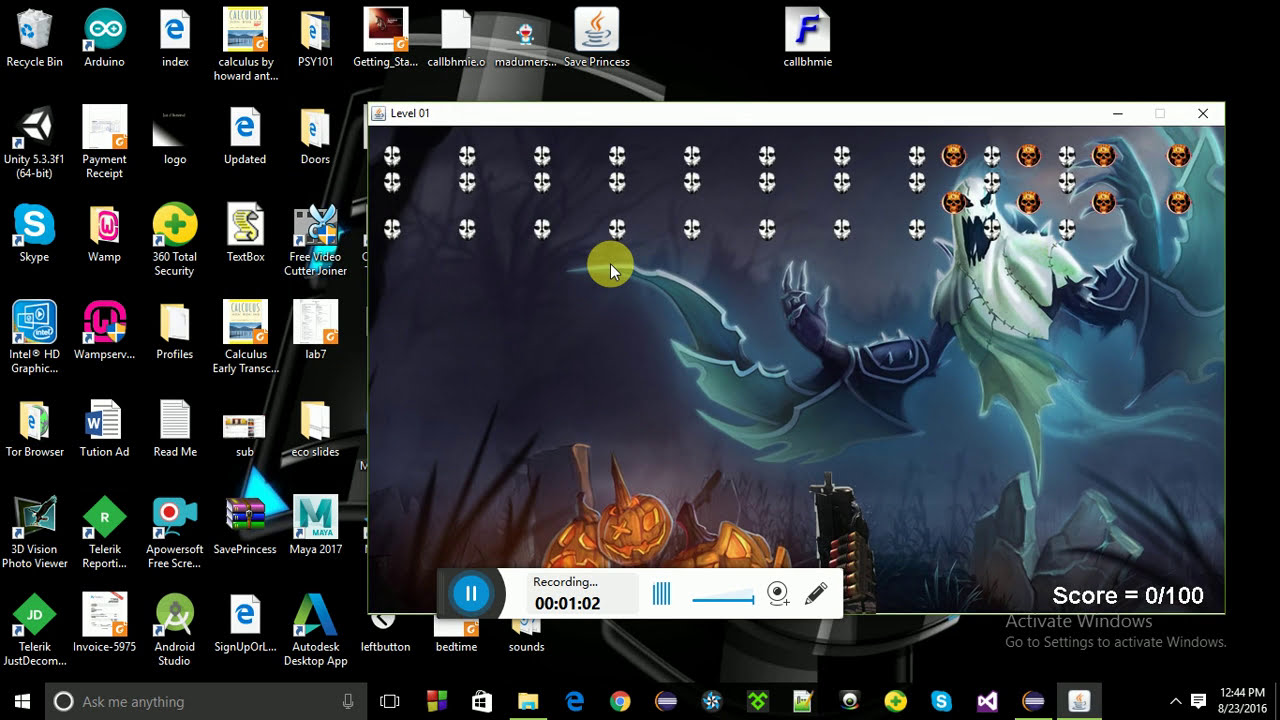Minimize the Level 01 game window
The height and width of the screenshot is (720, 1280).
[1117, 113]
